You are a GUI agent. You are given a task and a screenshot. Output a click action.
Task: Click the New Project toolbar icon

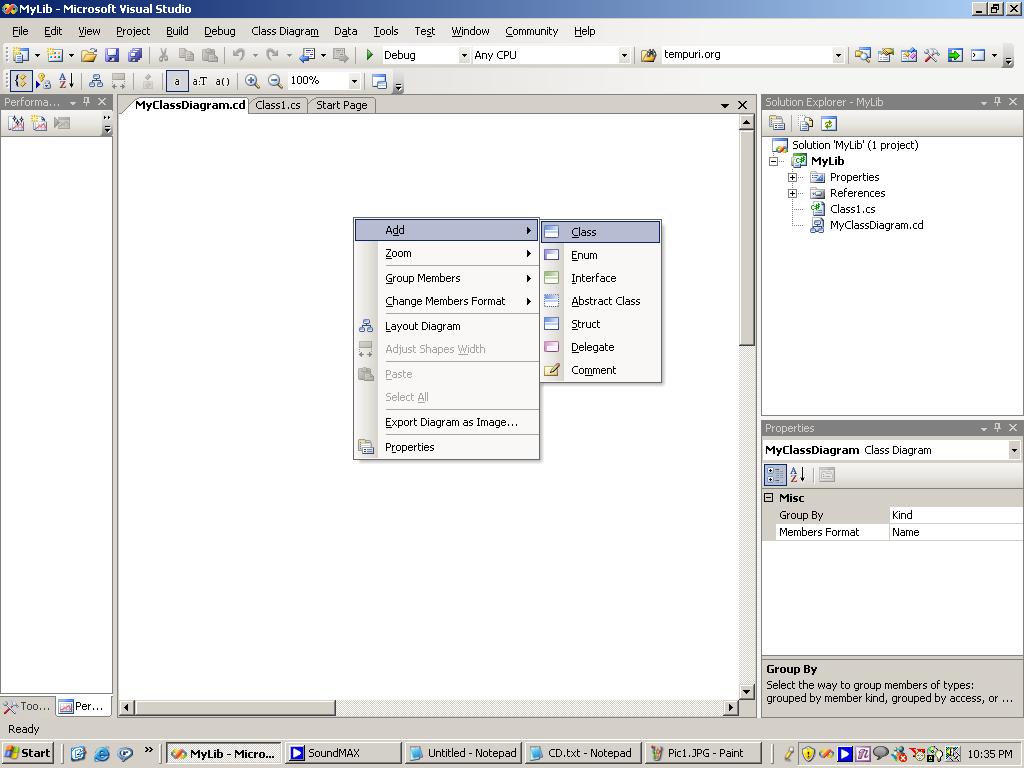point(21,55)
